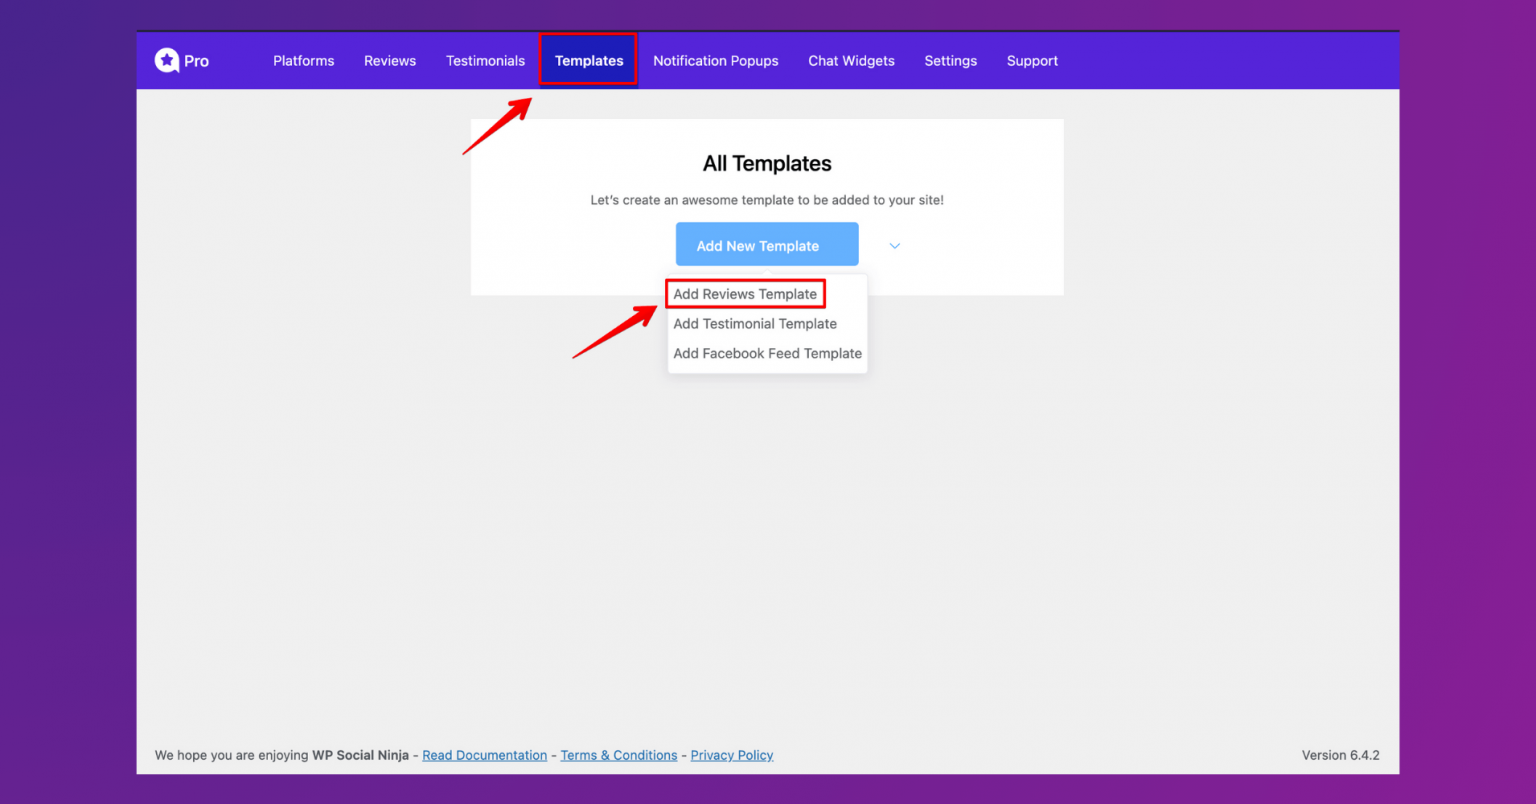The image size is (1536, 804).
Task: View the Terms & Conditions page
Action: tap(618, 755)
